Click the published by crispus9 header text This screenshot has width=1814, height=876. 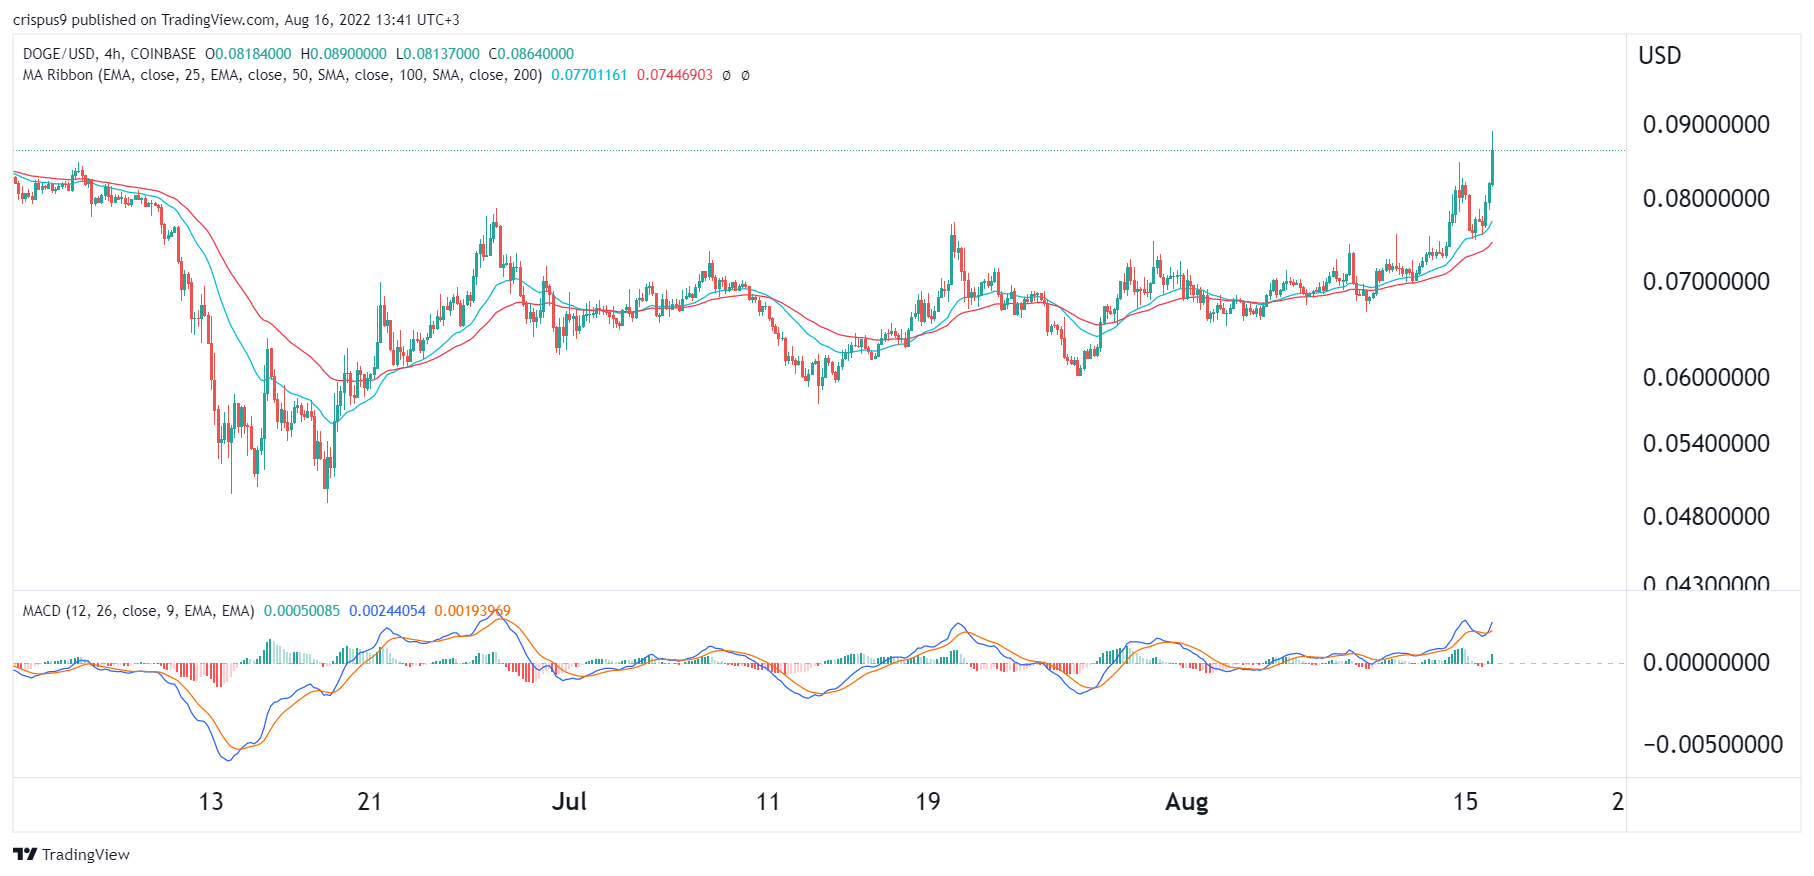point(236,20)
